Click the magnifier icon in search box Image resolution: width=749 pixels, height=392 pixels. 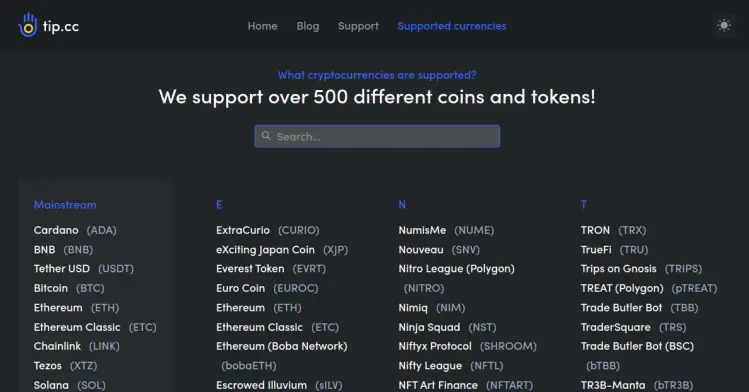(266, 136)
